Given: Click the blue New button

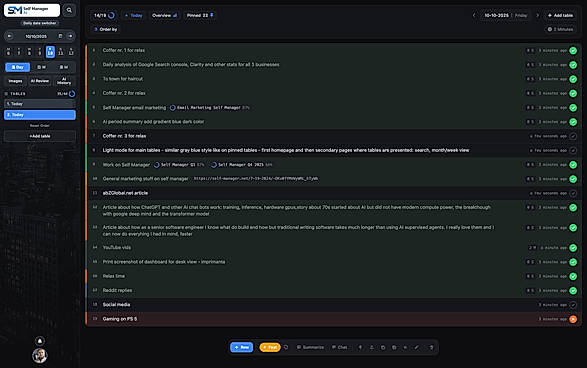Looking at the screenshot, I should (x=241, y=347).
